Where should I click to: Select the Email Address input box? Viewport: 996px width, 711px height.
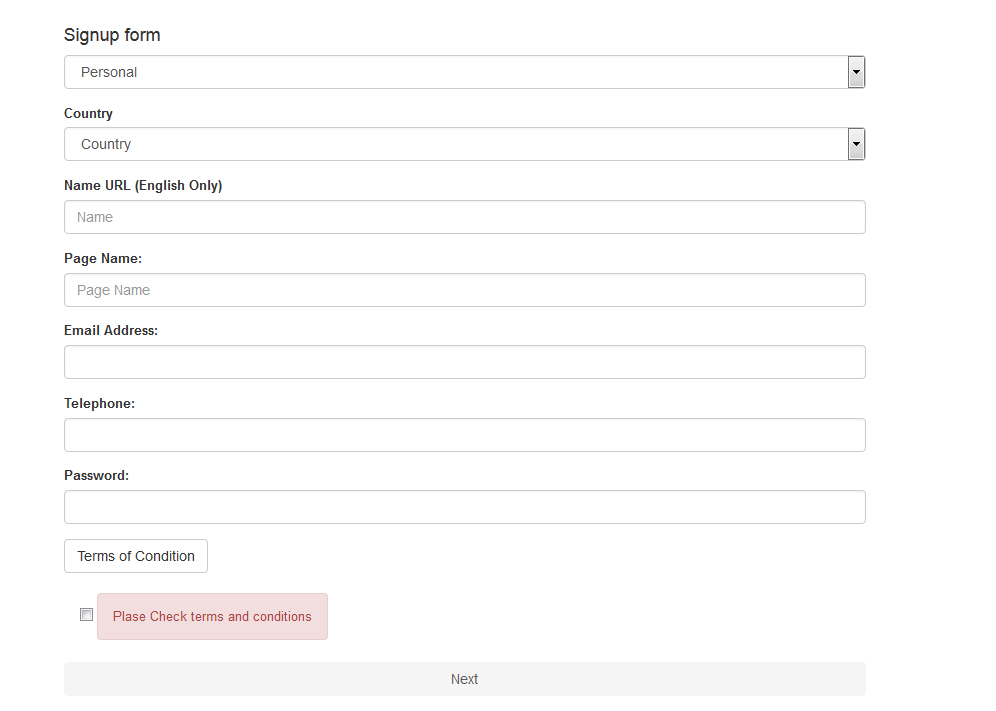464,362
